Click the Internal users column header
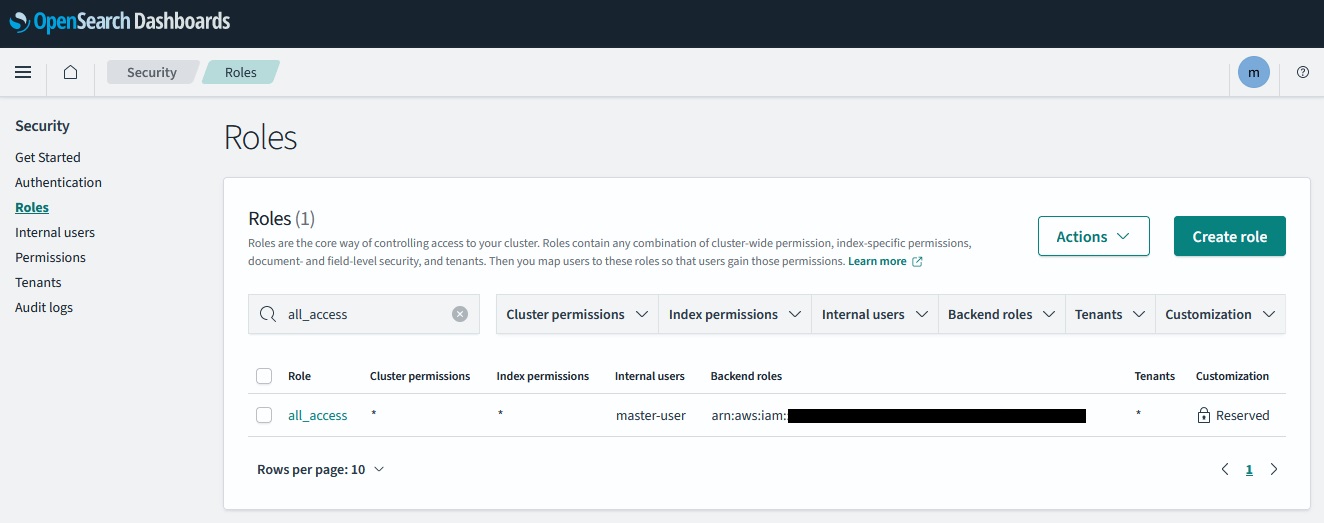The image size is (1324, 523). (650, 376)
